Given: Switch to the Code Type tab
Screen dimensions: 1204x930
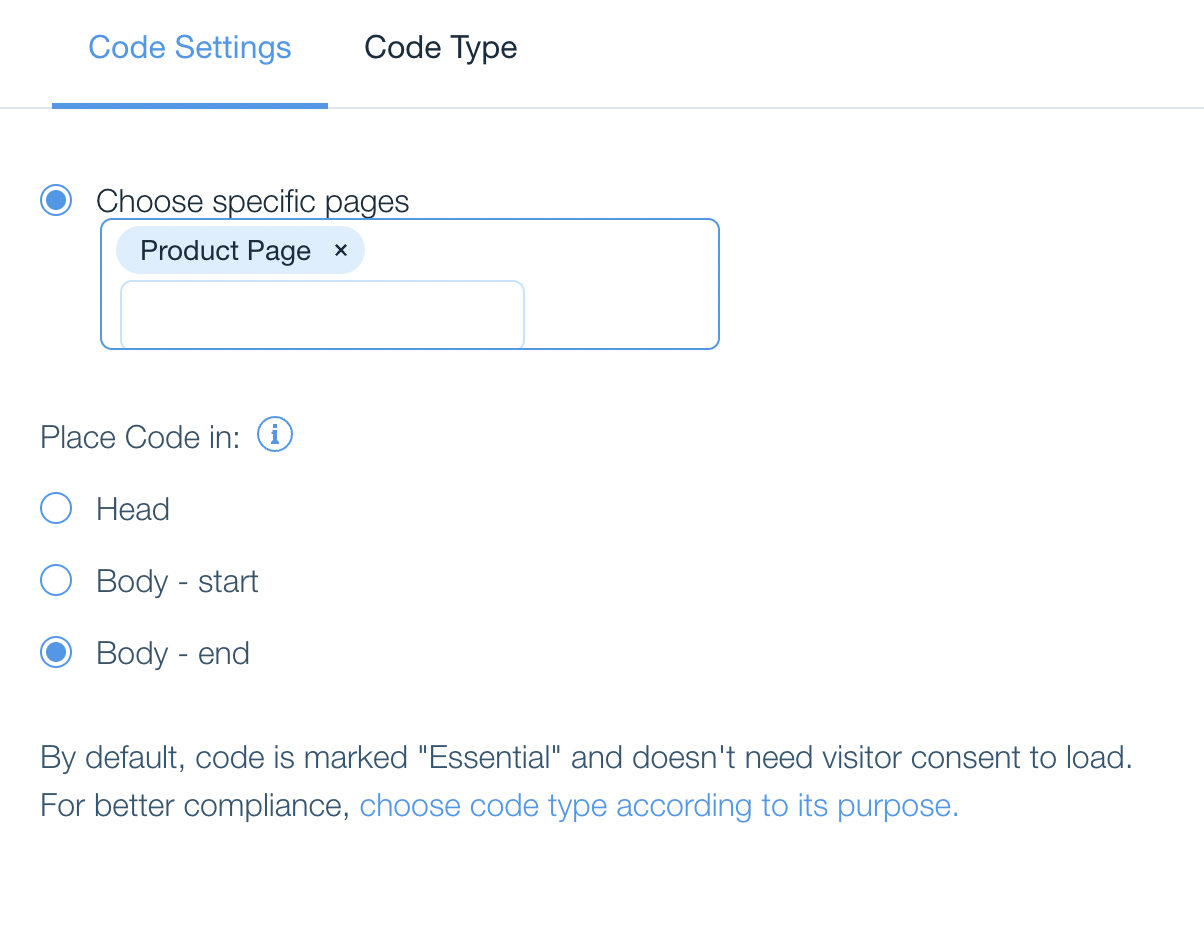Looking at the screenshot, I should click(x=440, y=48).
